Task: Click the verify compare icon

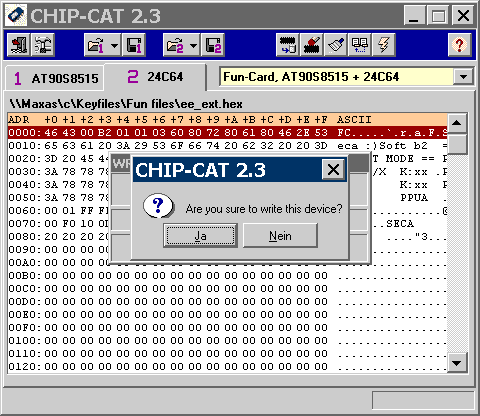Action: point(360,45)
